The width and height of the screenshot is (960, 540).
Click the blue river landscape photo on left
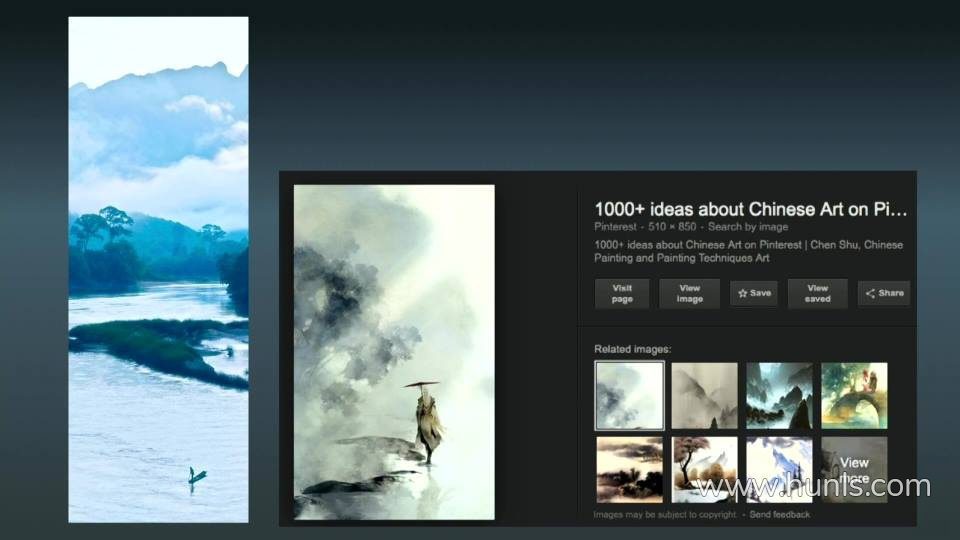pos(159,269)
